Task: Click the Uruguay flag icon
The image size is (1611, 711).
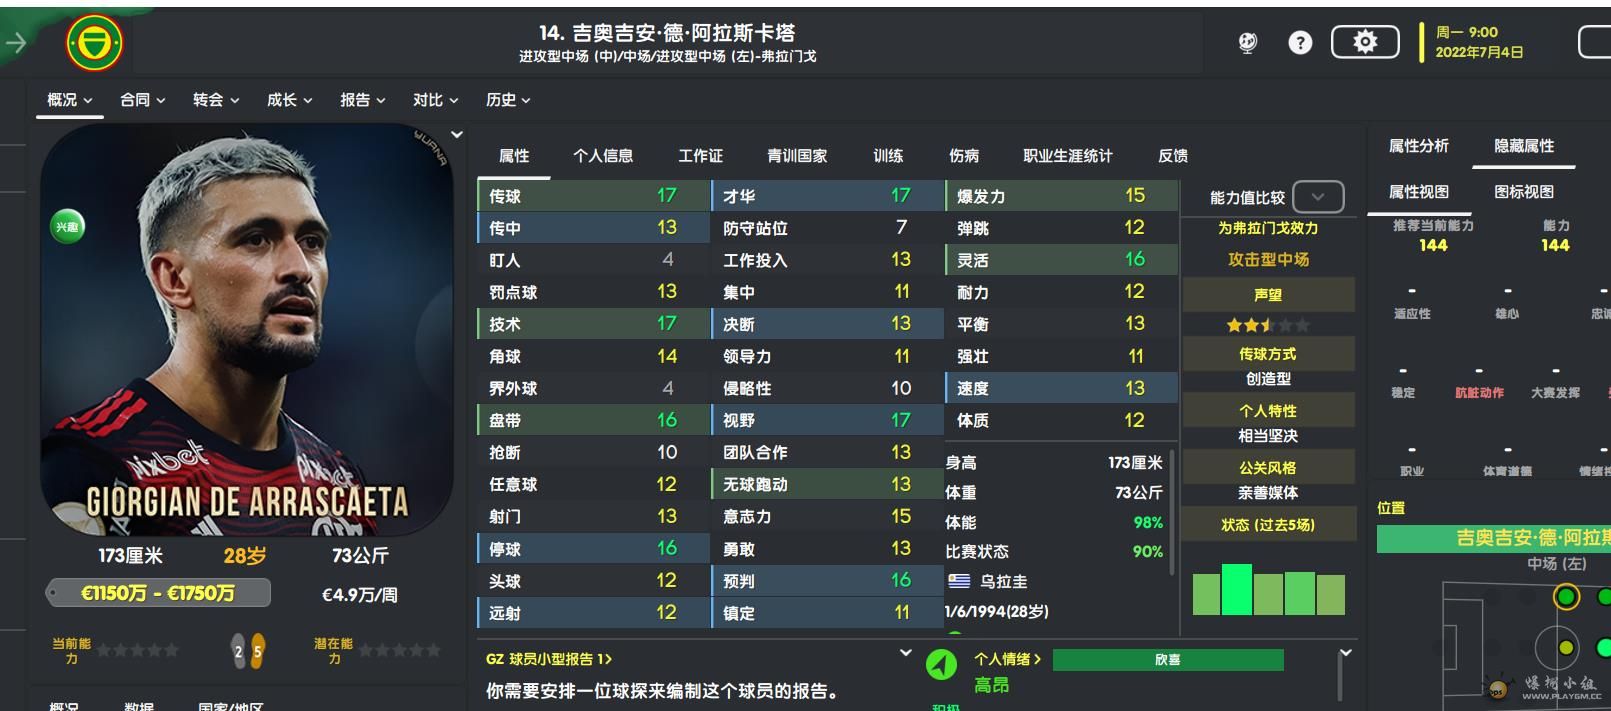Action: [x=959, y=581]
